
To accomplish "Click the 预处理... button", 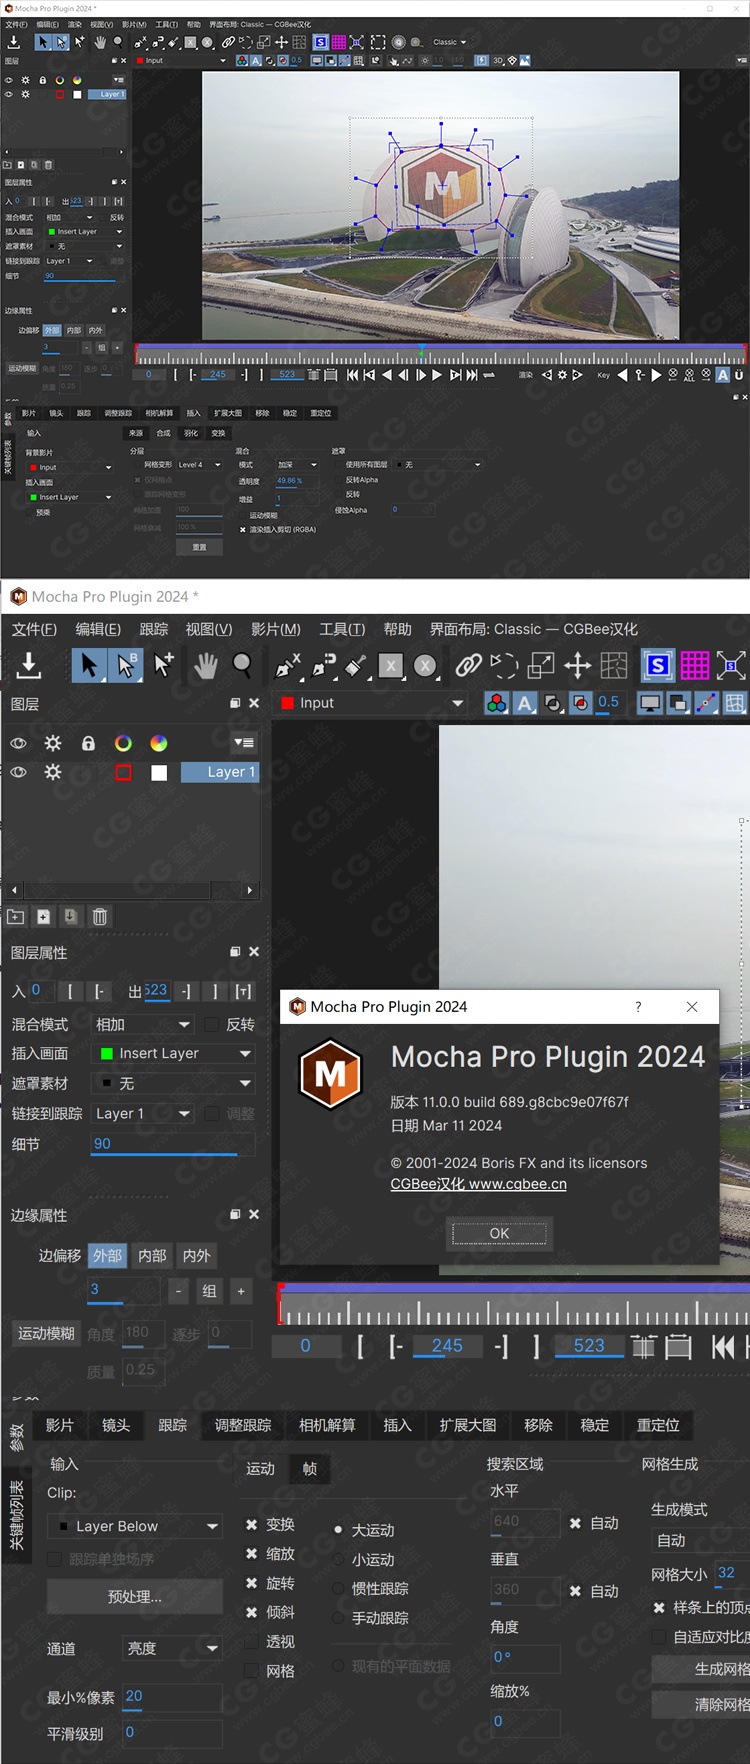I will tap(135, 1596).
